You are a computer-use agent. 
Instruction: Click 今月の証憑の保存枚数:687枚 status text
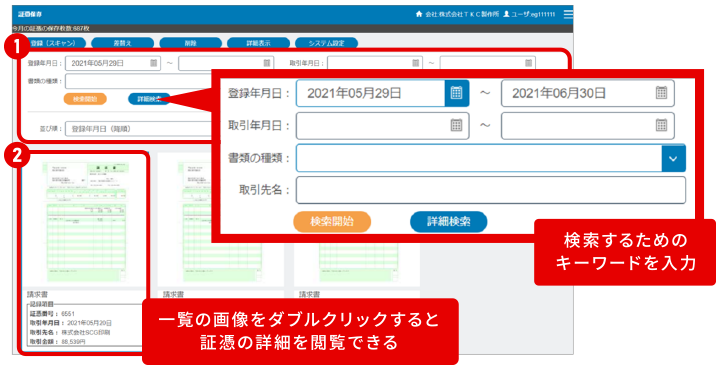[x=51, y=28]
